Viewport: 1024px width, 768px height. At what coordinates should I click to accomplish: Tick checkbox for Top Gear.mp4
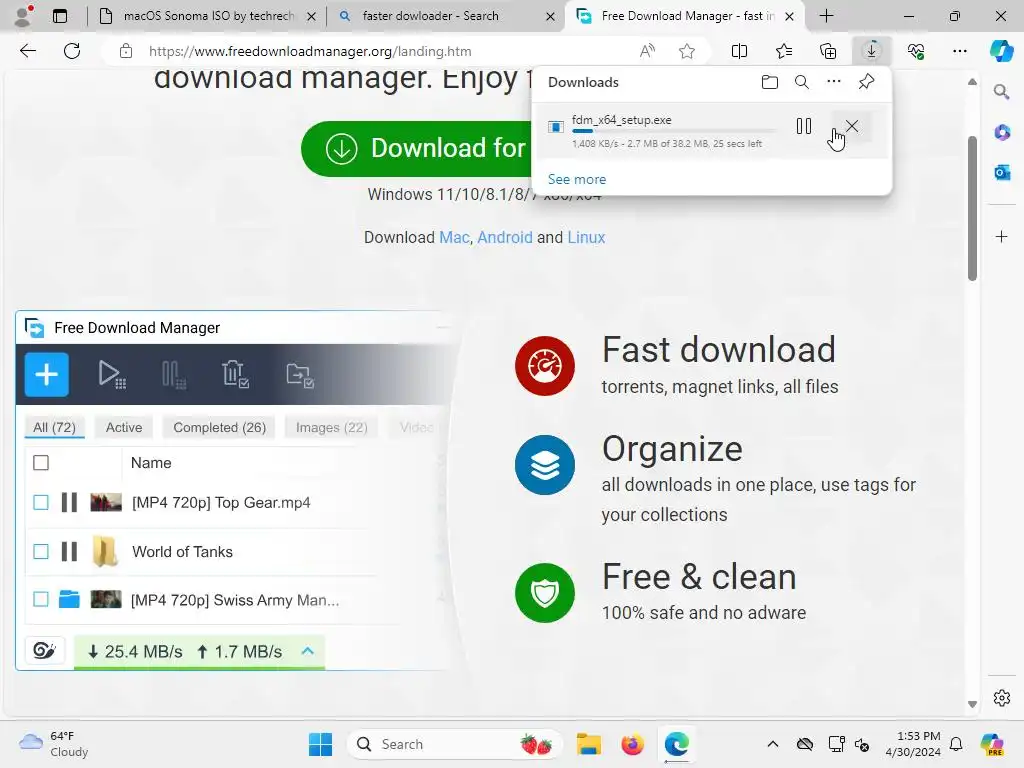tap(41, 502)
